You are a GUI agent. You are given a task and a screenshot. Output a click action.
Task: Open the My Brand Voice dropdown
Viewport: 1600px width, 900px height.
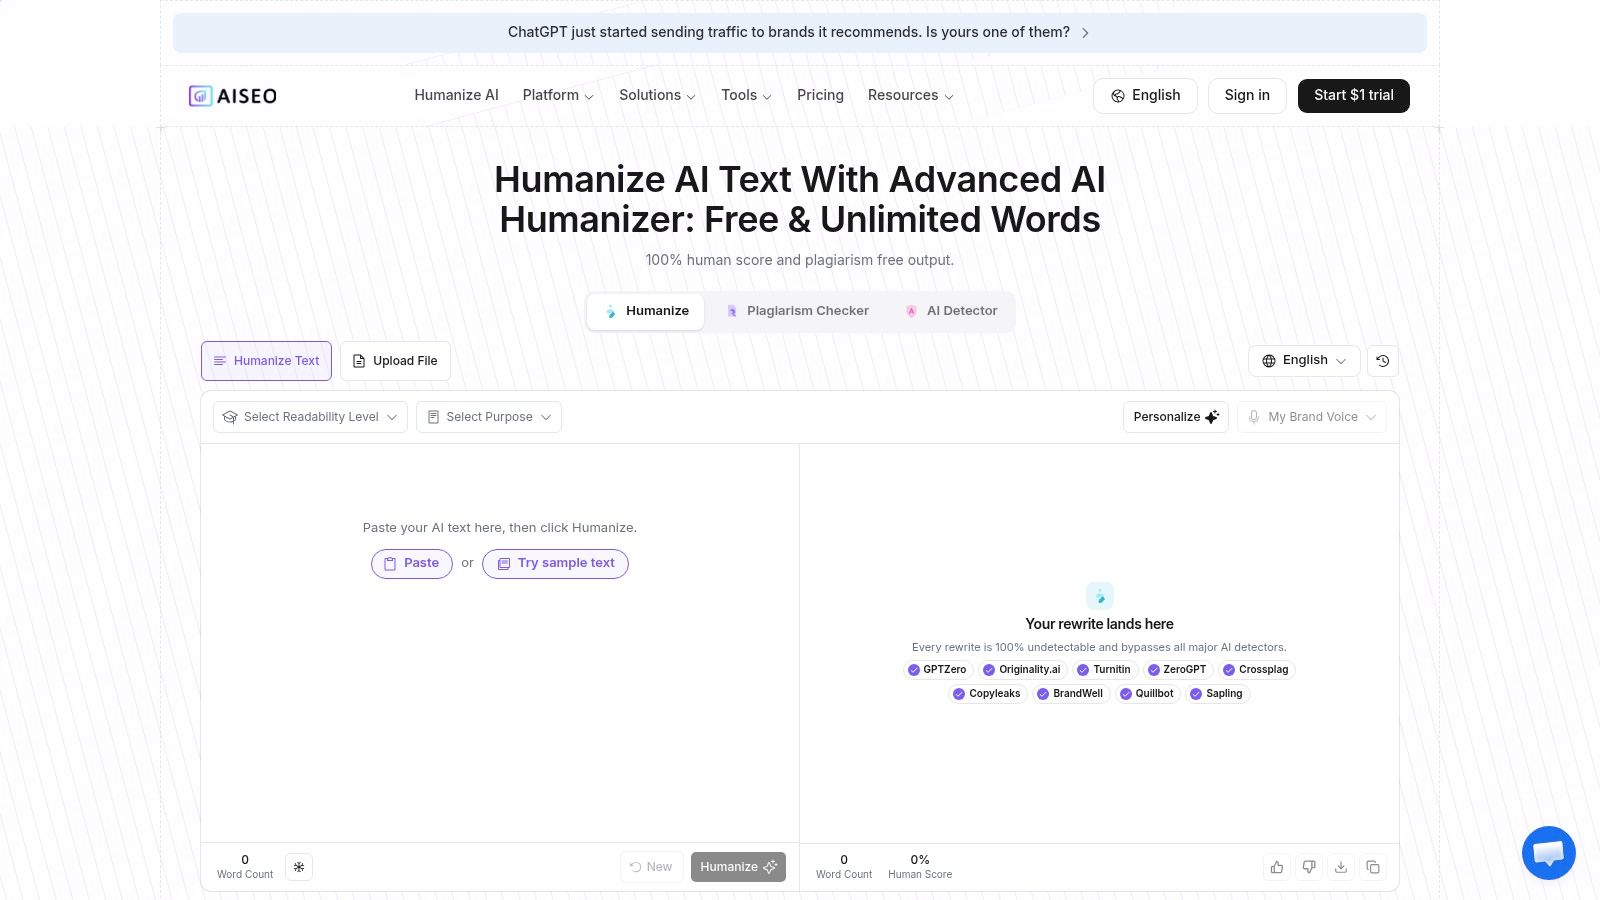click(1312, 417)
